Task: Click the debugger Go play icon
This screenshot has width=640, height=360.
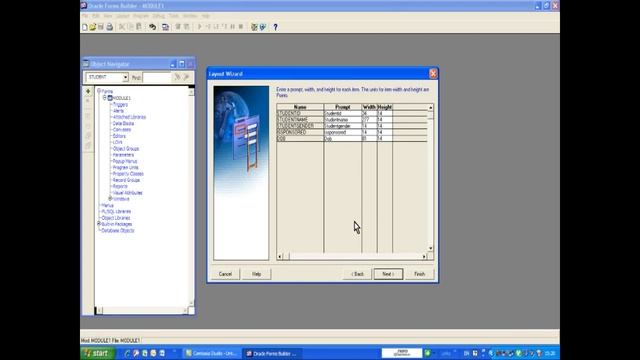Action: [200, 27]
